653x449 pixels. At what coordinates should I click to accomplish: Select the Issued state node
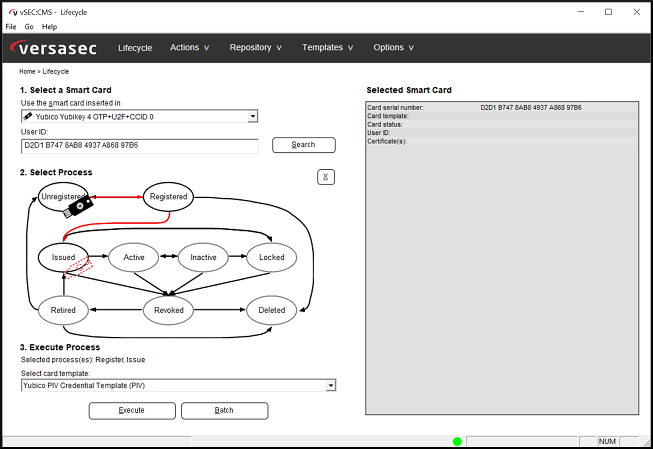(63, 257)
